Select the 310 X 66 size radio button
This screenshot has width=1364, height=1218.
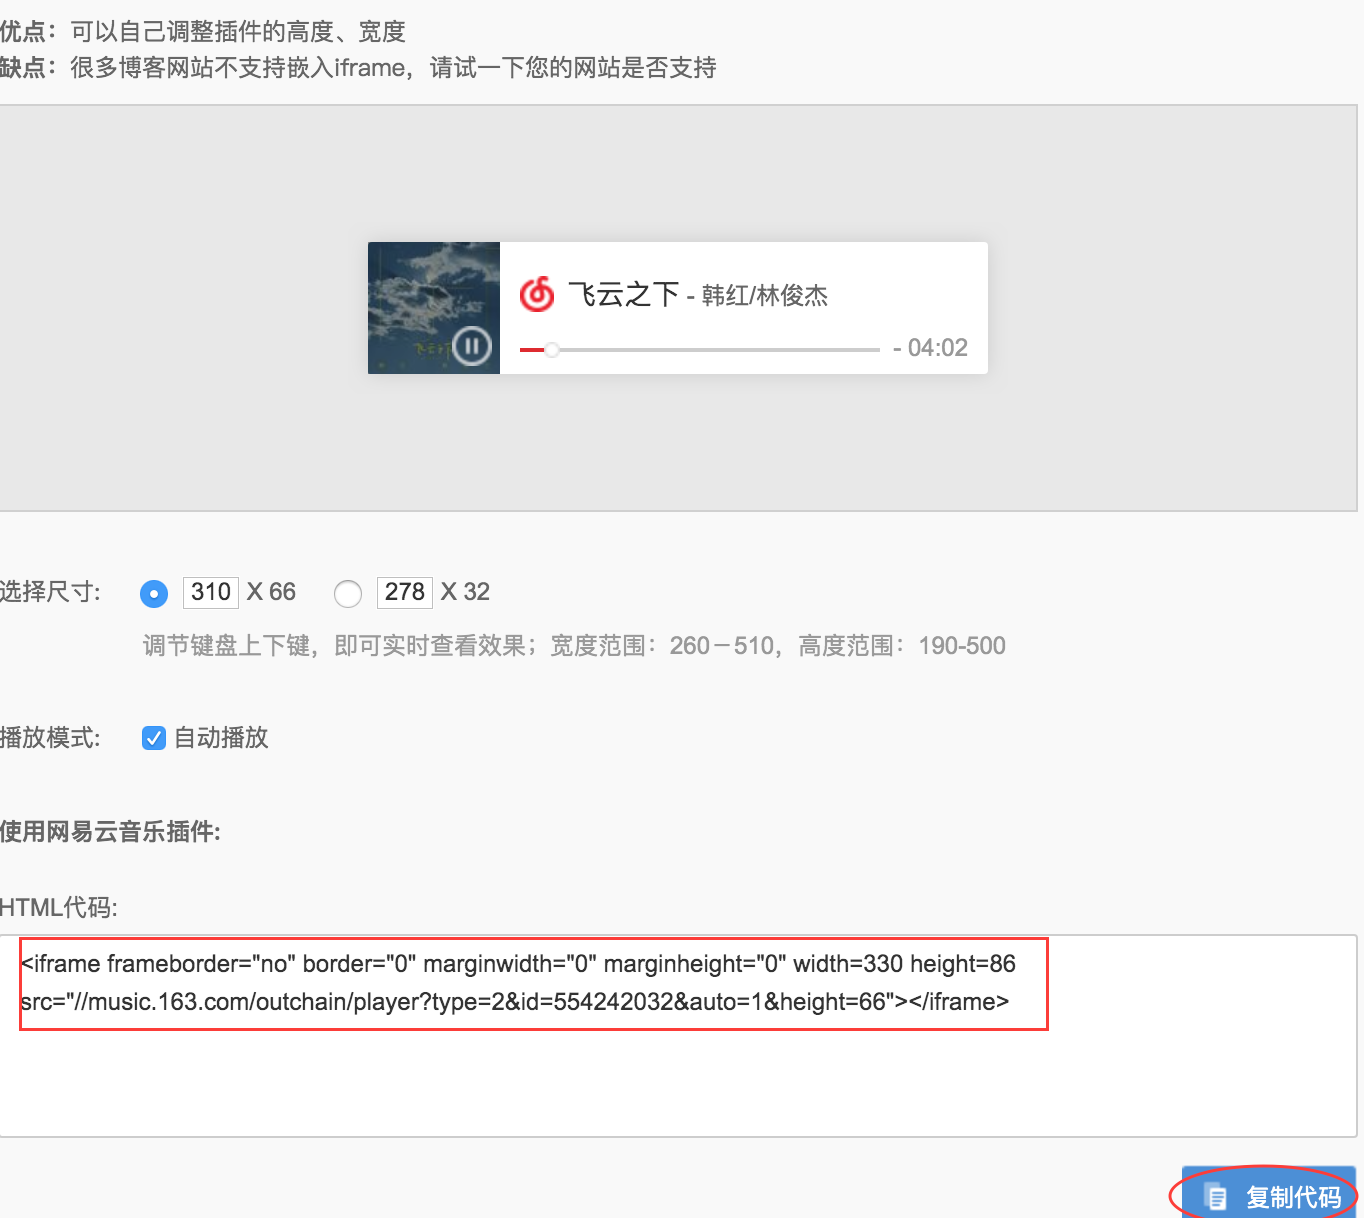pos(154,593)
